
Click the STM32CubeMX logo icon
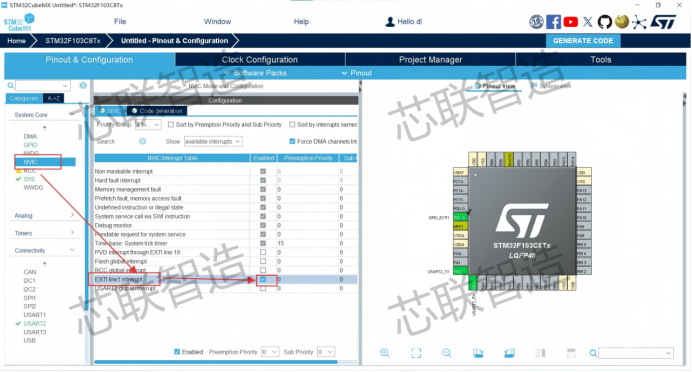(19, 22)
